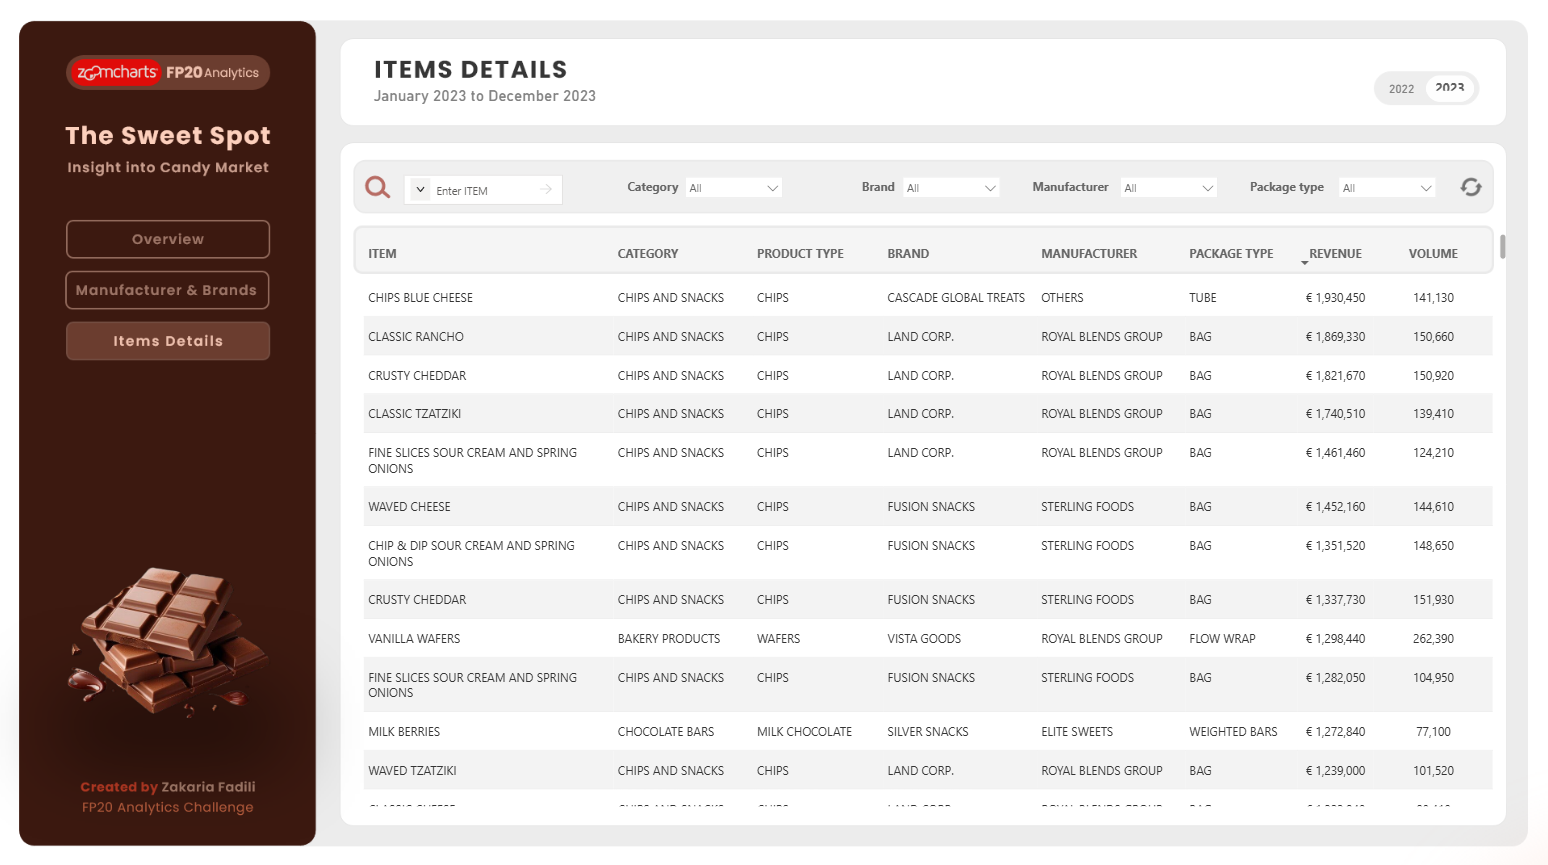Open the Brand filter dropdown

(950, 188)
